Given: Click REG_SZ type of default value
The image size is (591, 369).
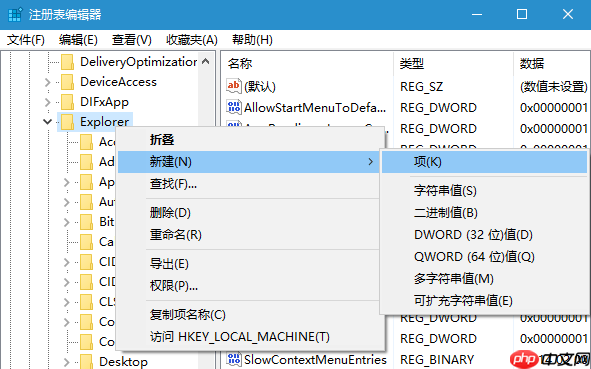Looking at the screenshot, I should [x=421, y=87].
